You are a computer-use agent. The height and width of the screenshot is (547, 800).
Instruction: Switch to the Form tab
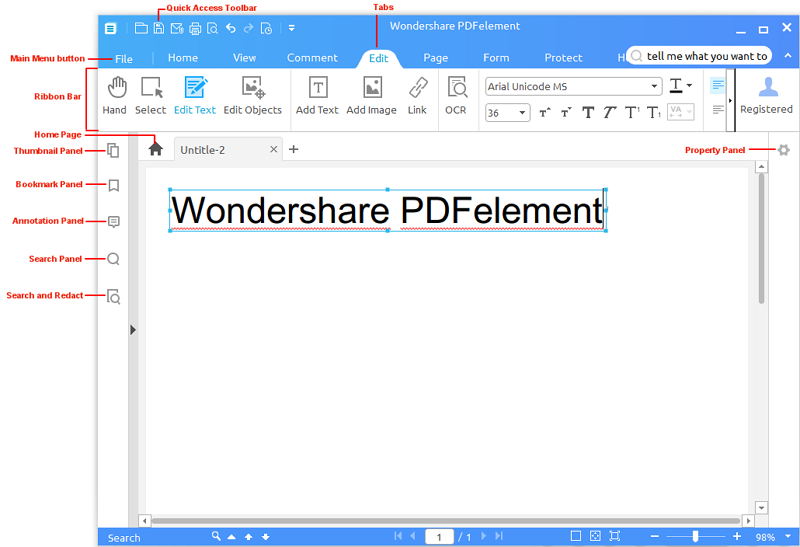(x=496, y=58)
